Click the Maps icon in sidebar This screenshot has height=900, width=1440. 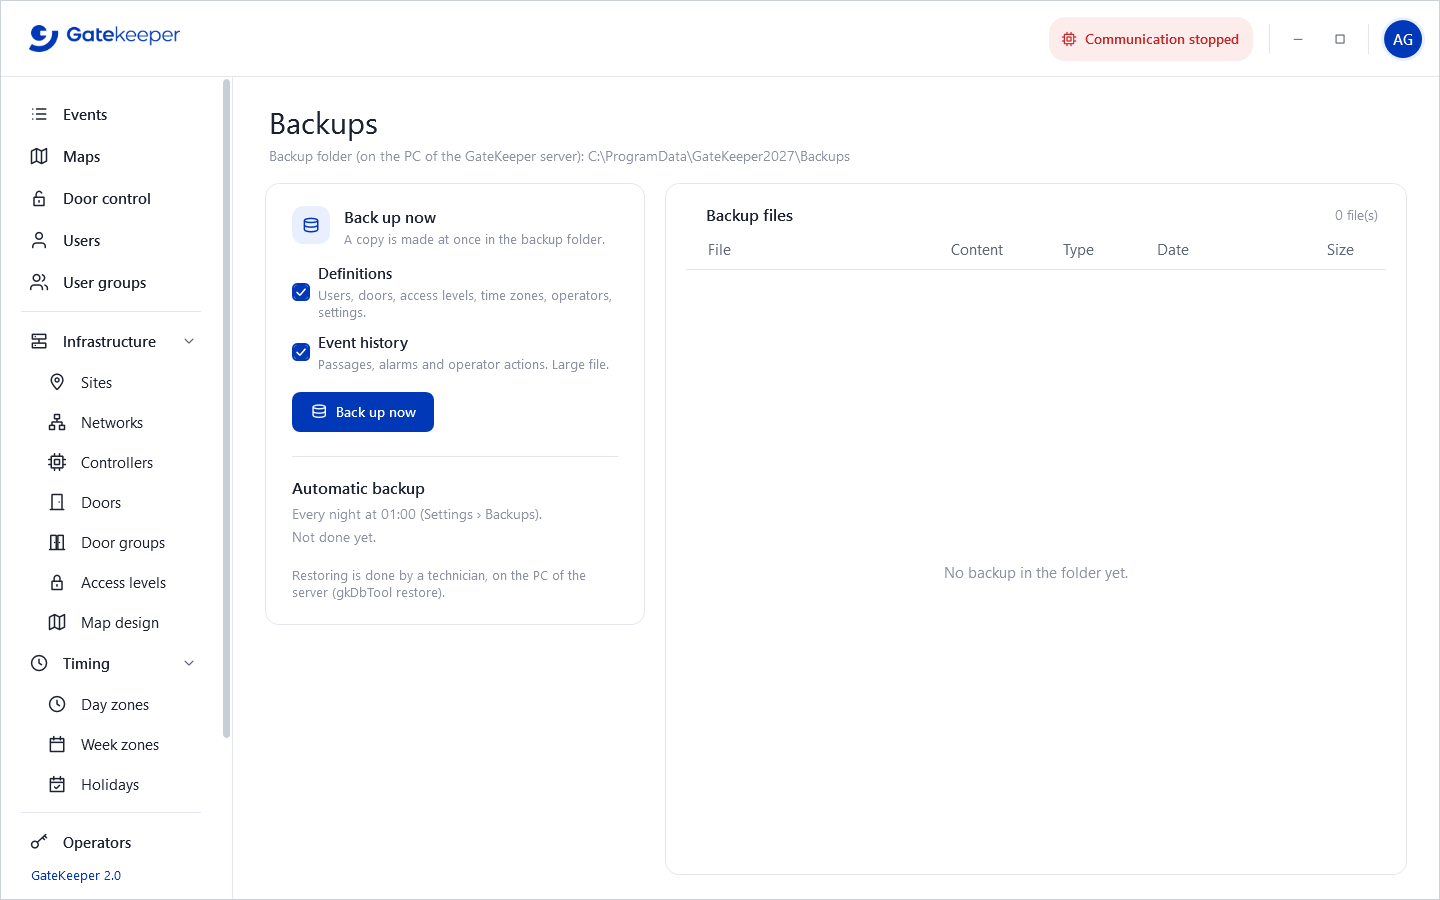pos(39,156)
